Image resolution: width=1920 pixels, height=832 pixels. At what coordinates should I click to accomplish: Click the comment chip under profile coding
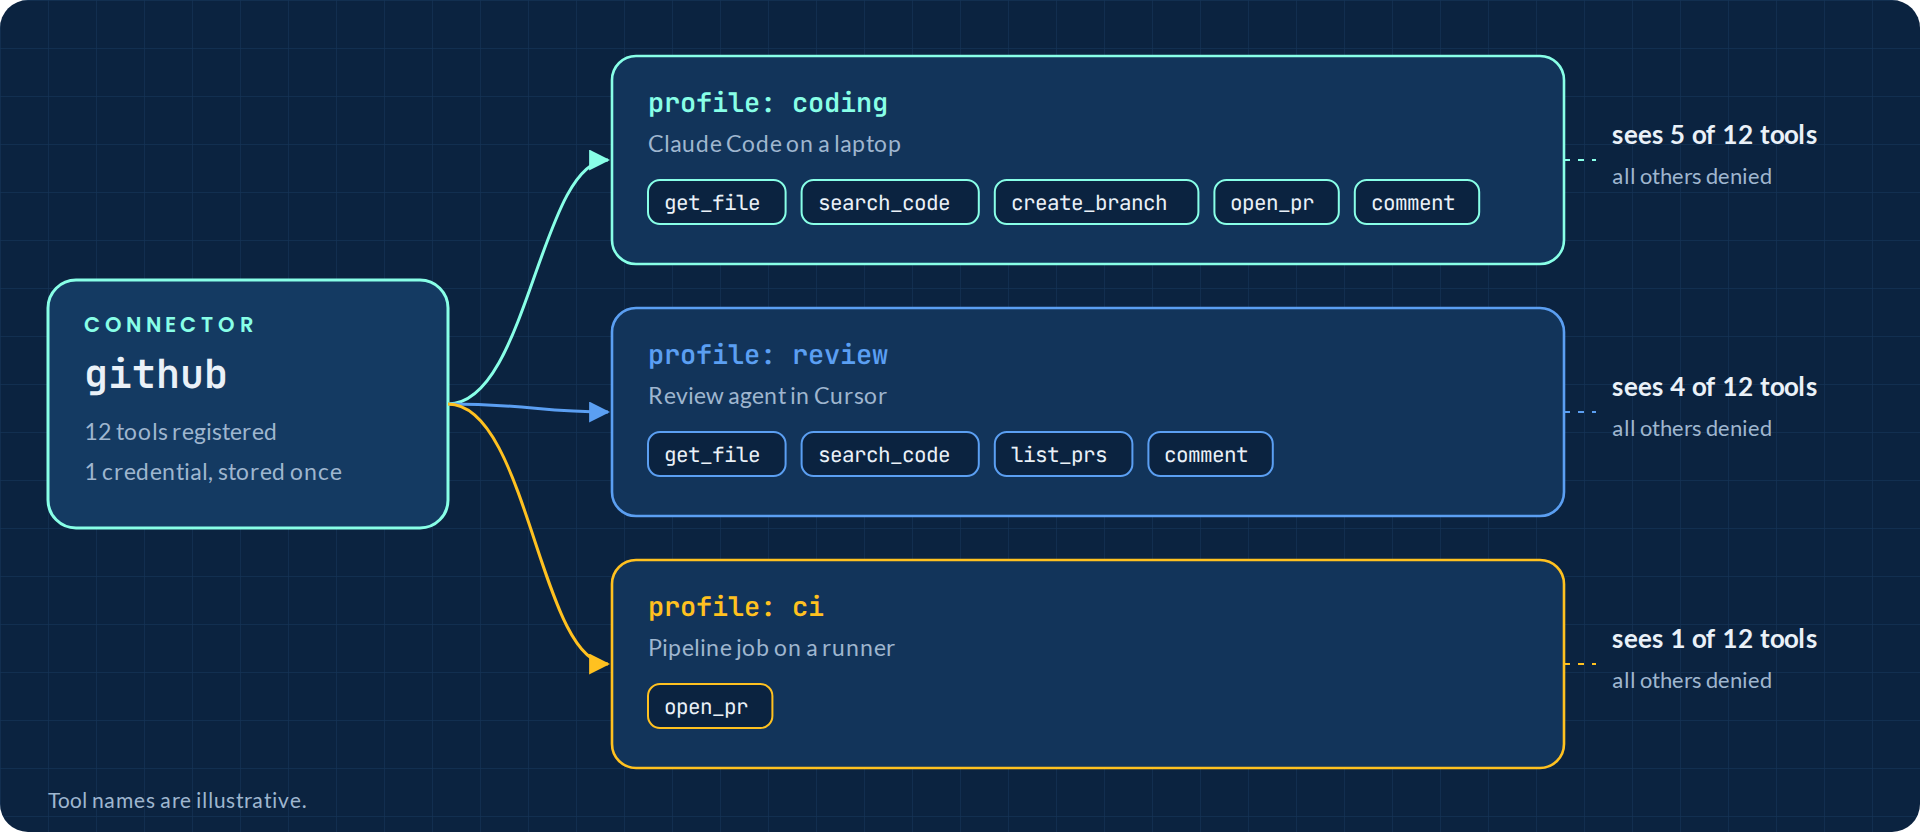point(1416,202)
